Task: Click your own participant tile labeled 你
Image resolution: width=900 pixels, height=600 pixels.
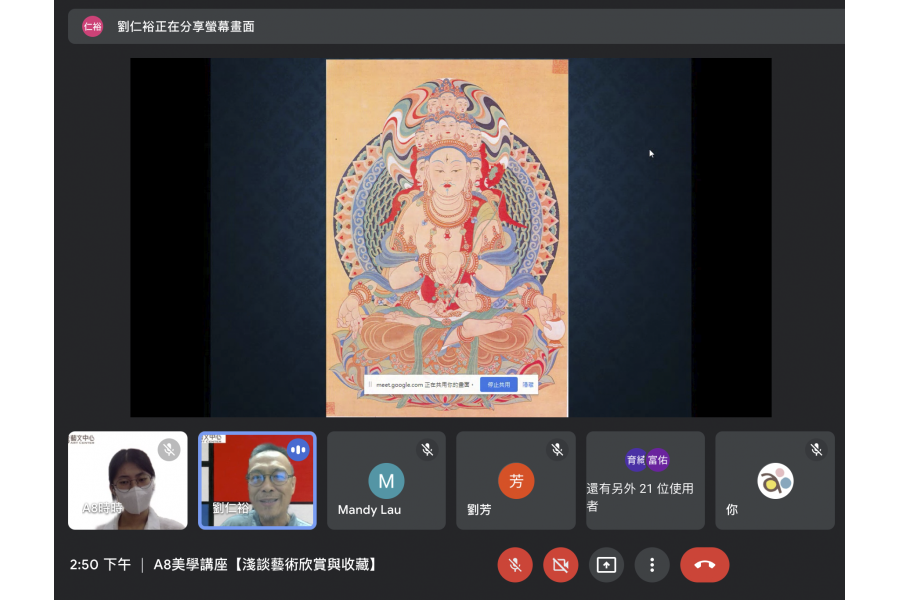Action: tap(775, 481)
